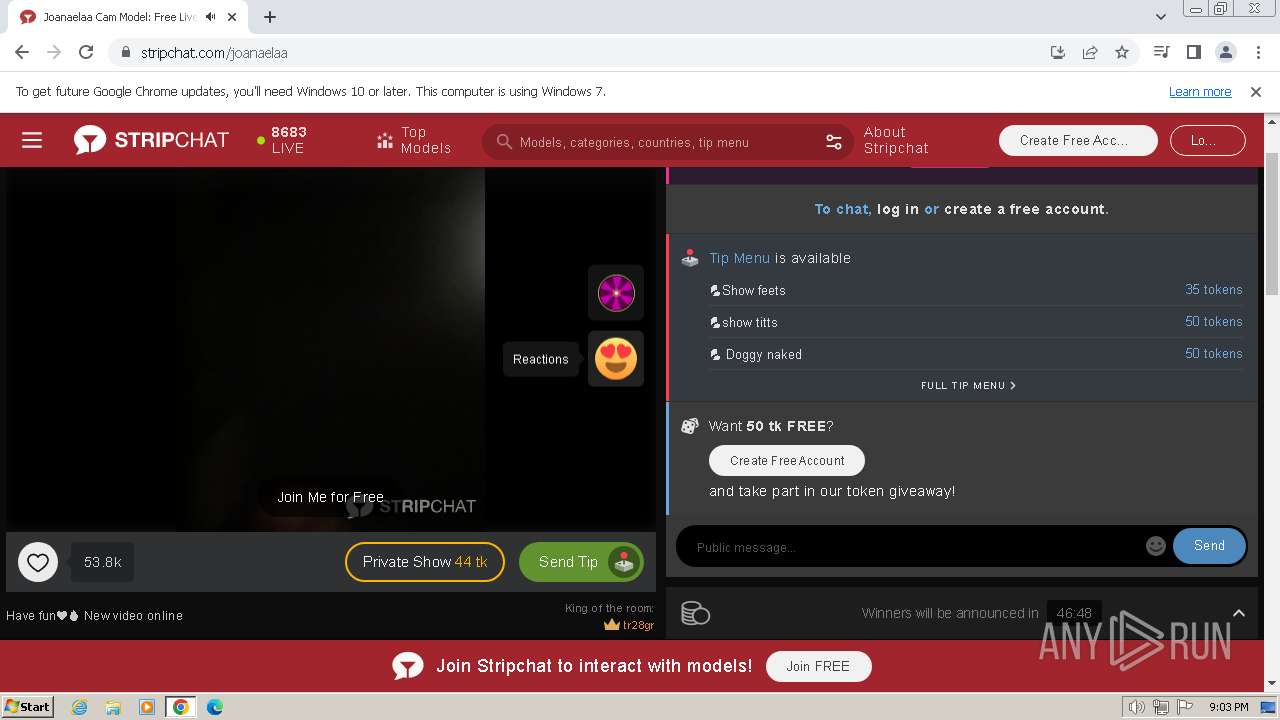This screenshot has width=1280, height=720.
Task: Click the Join Me for Free overlay
Action: coord(330,497)
